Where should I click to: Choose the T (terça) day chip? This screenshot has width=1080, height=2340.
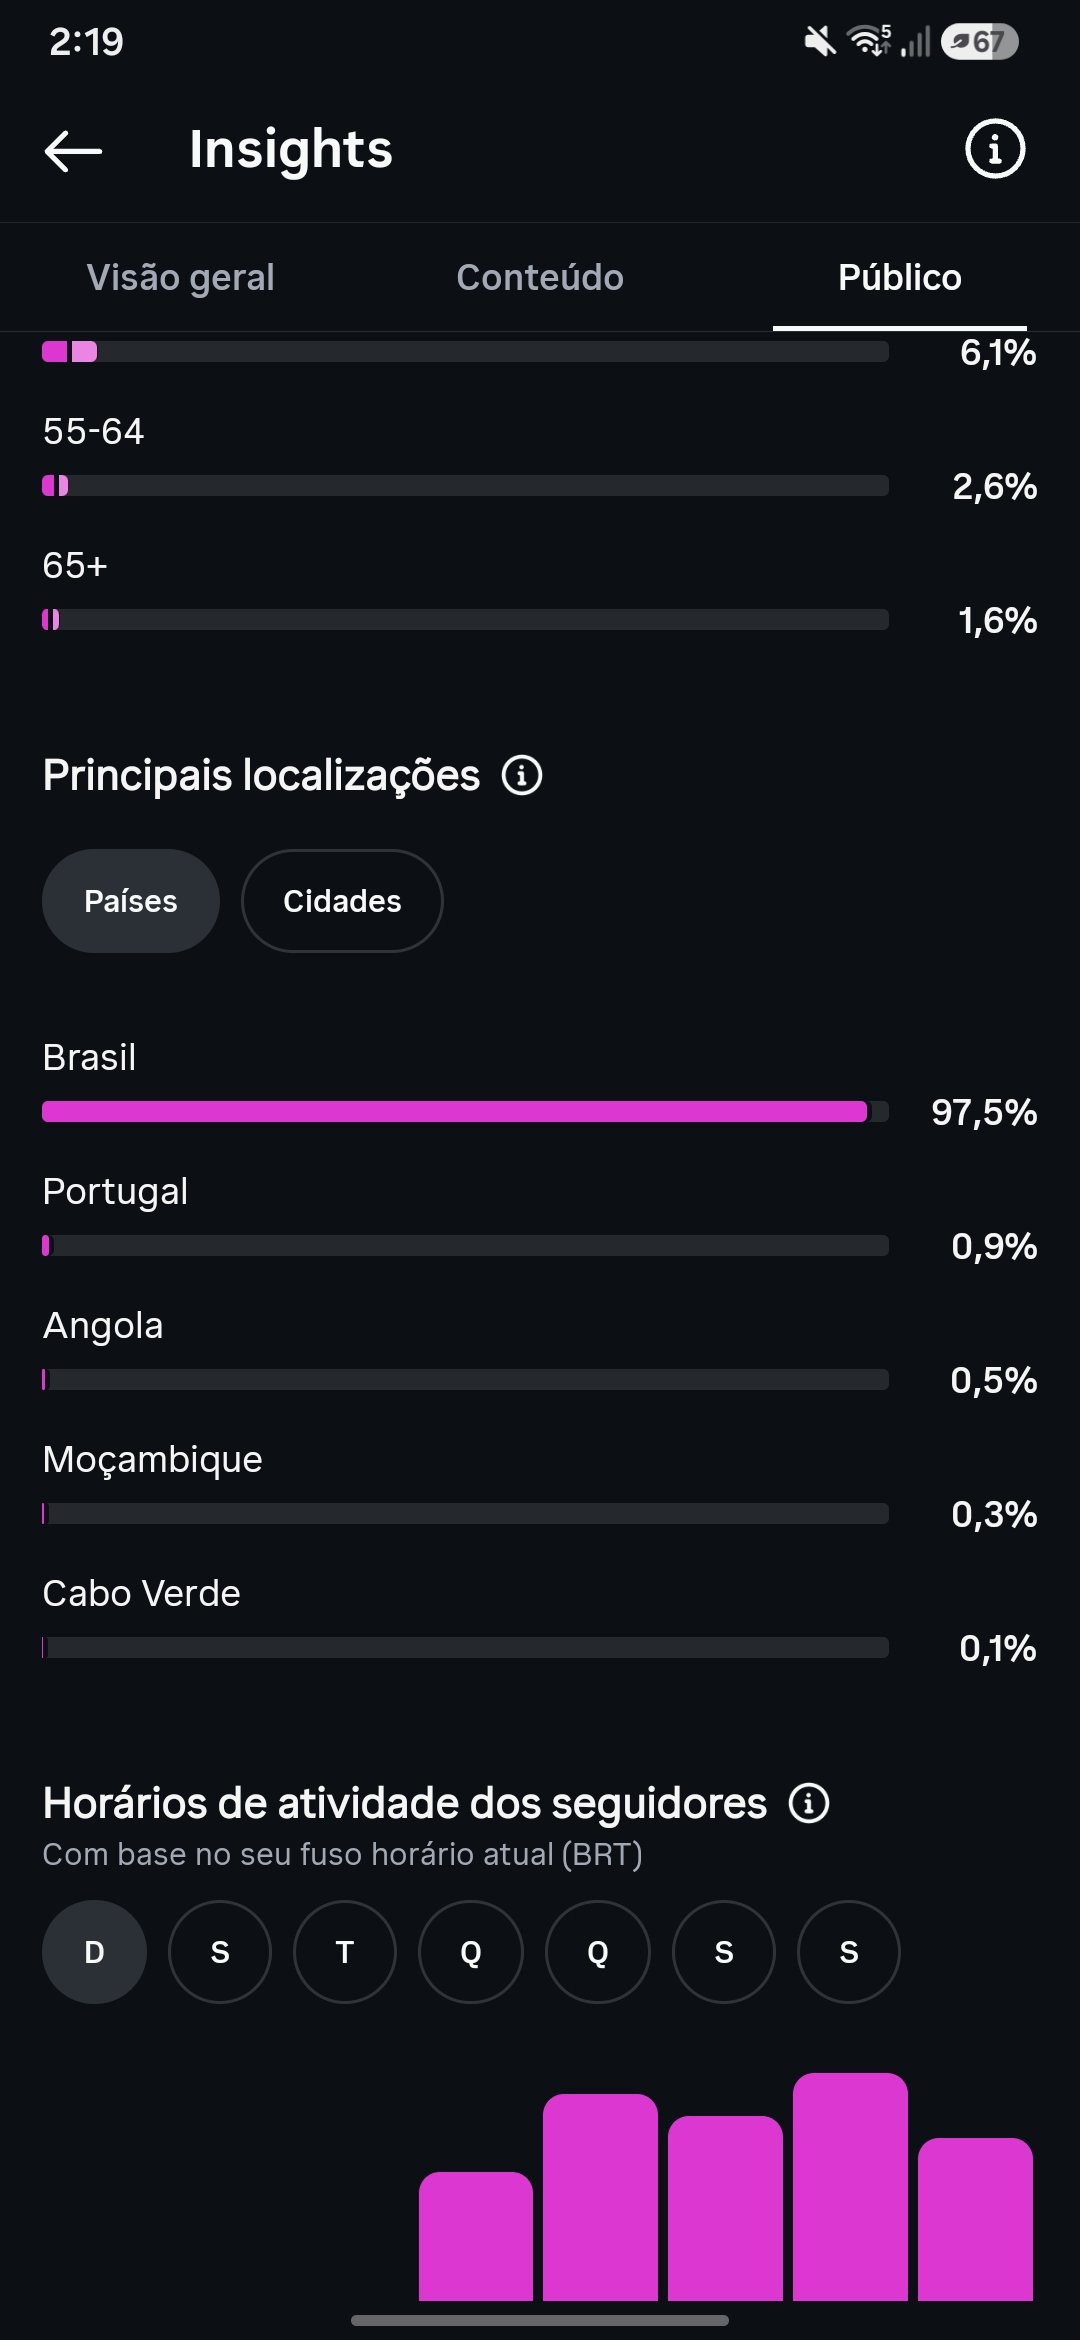[345, 1952]
